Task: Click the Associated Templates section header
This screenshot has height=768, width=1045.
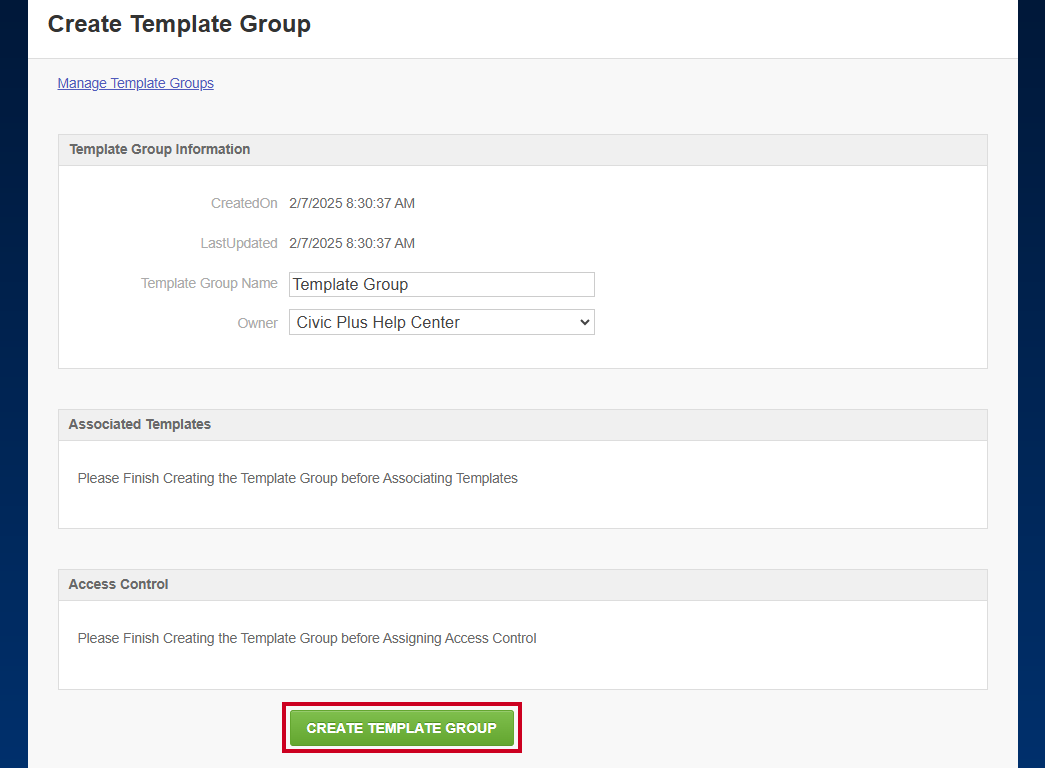Action: 522,425
